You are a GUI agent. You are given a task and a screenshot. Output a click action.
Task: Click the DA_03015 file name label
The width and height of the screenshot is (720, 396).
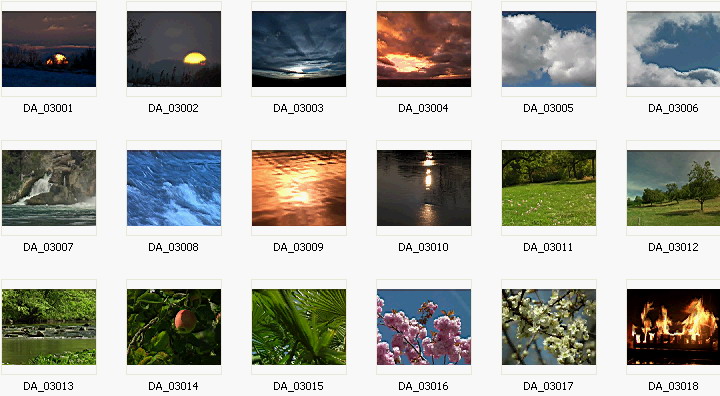pyautogui.click(x=298, y=386)
